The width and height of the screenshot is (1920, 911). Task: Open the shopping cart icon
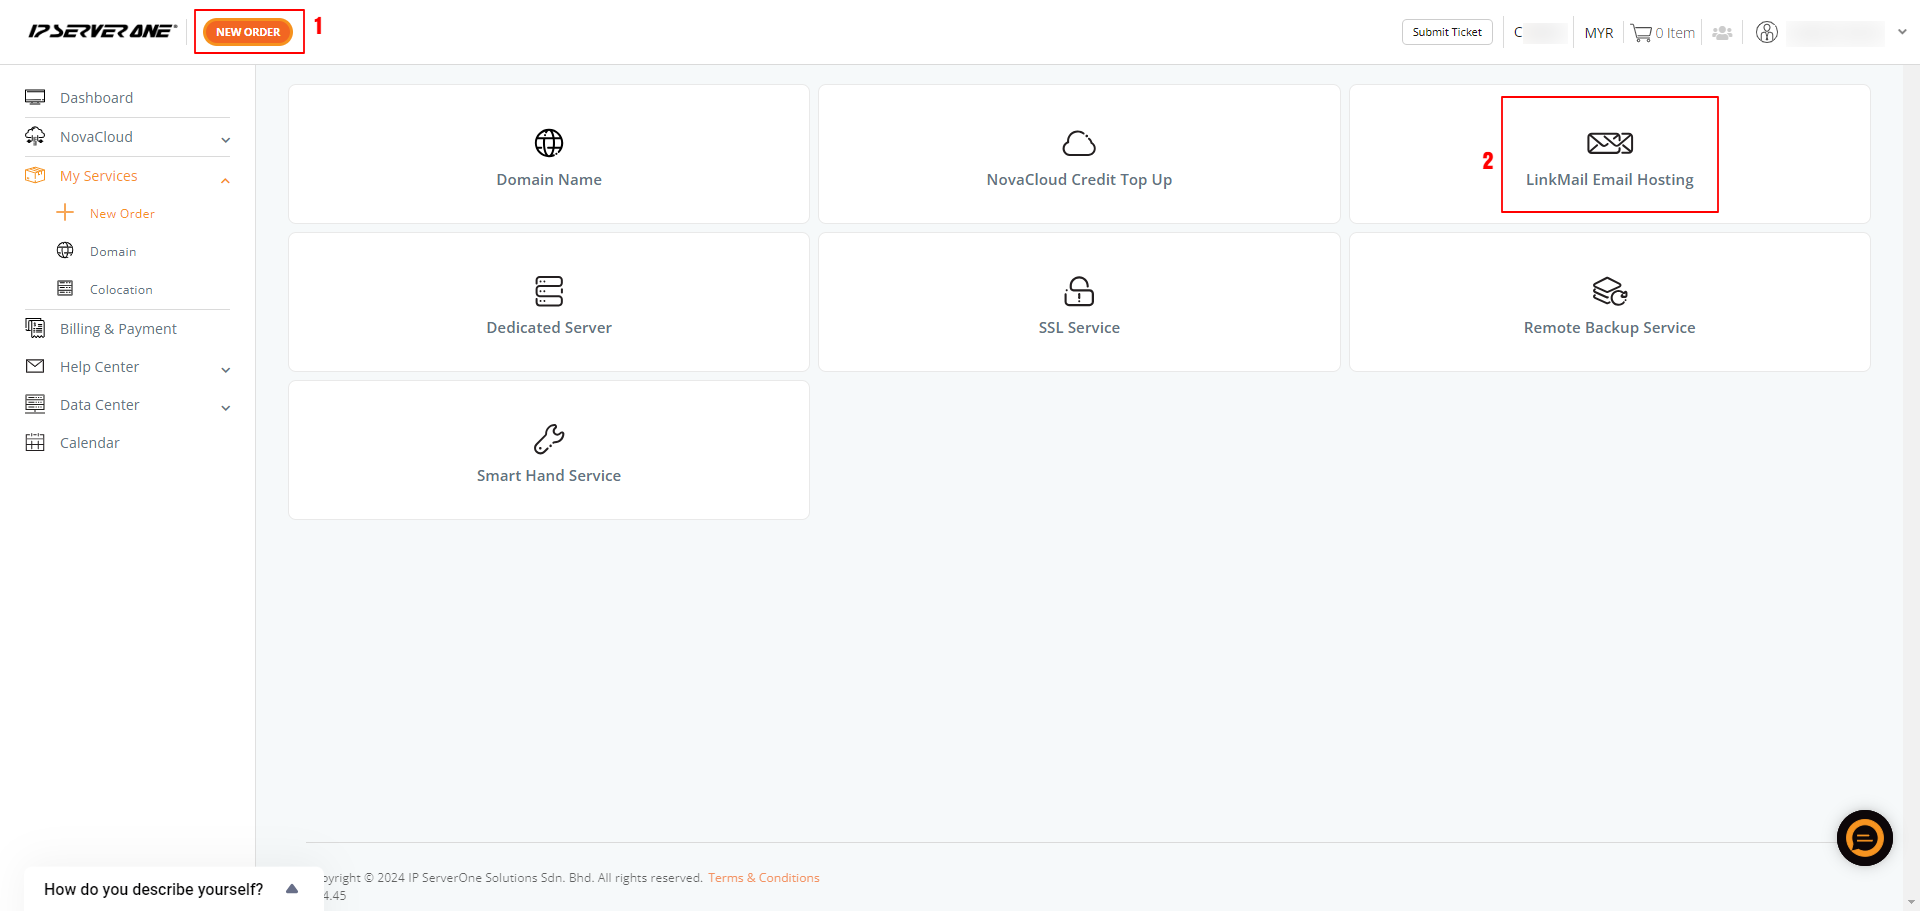point(1641,33)
